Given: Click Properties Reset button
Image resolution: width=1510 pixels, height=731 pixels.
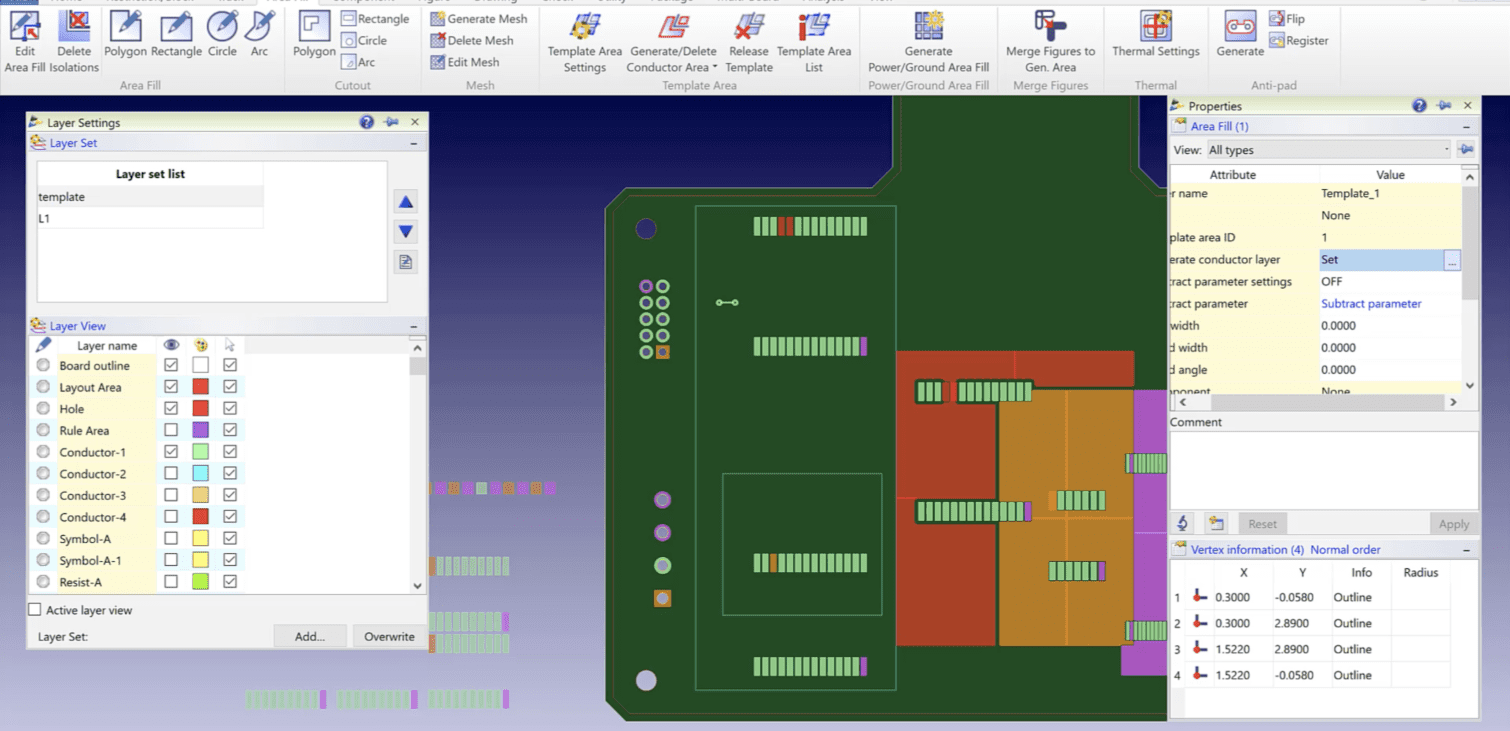Looking at the screenshot, I should click(x=1262, y=524).
